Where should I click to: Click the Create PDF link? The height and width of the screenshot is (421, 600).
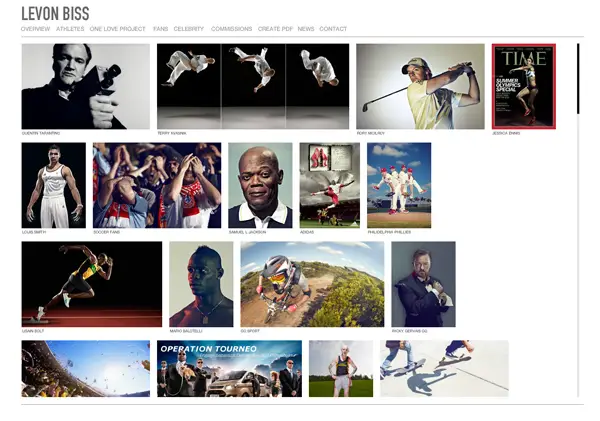pyautogui.click(x=275, y=29)
